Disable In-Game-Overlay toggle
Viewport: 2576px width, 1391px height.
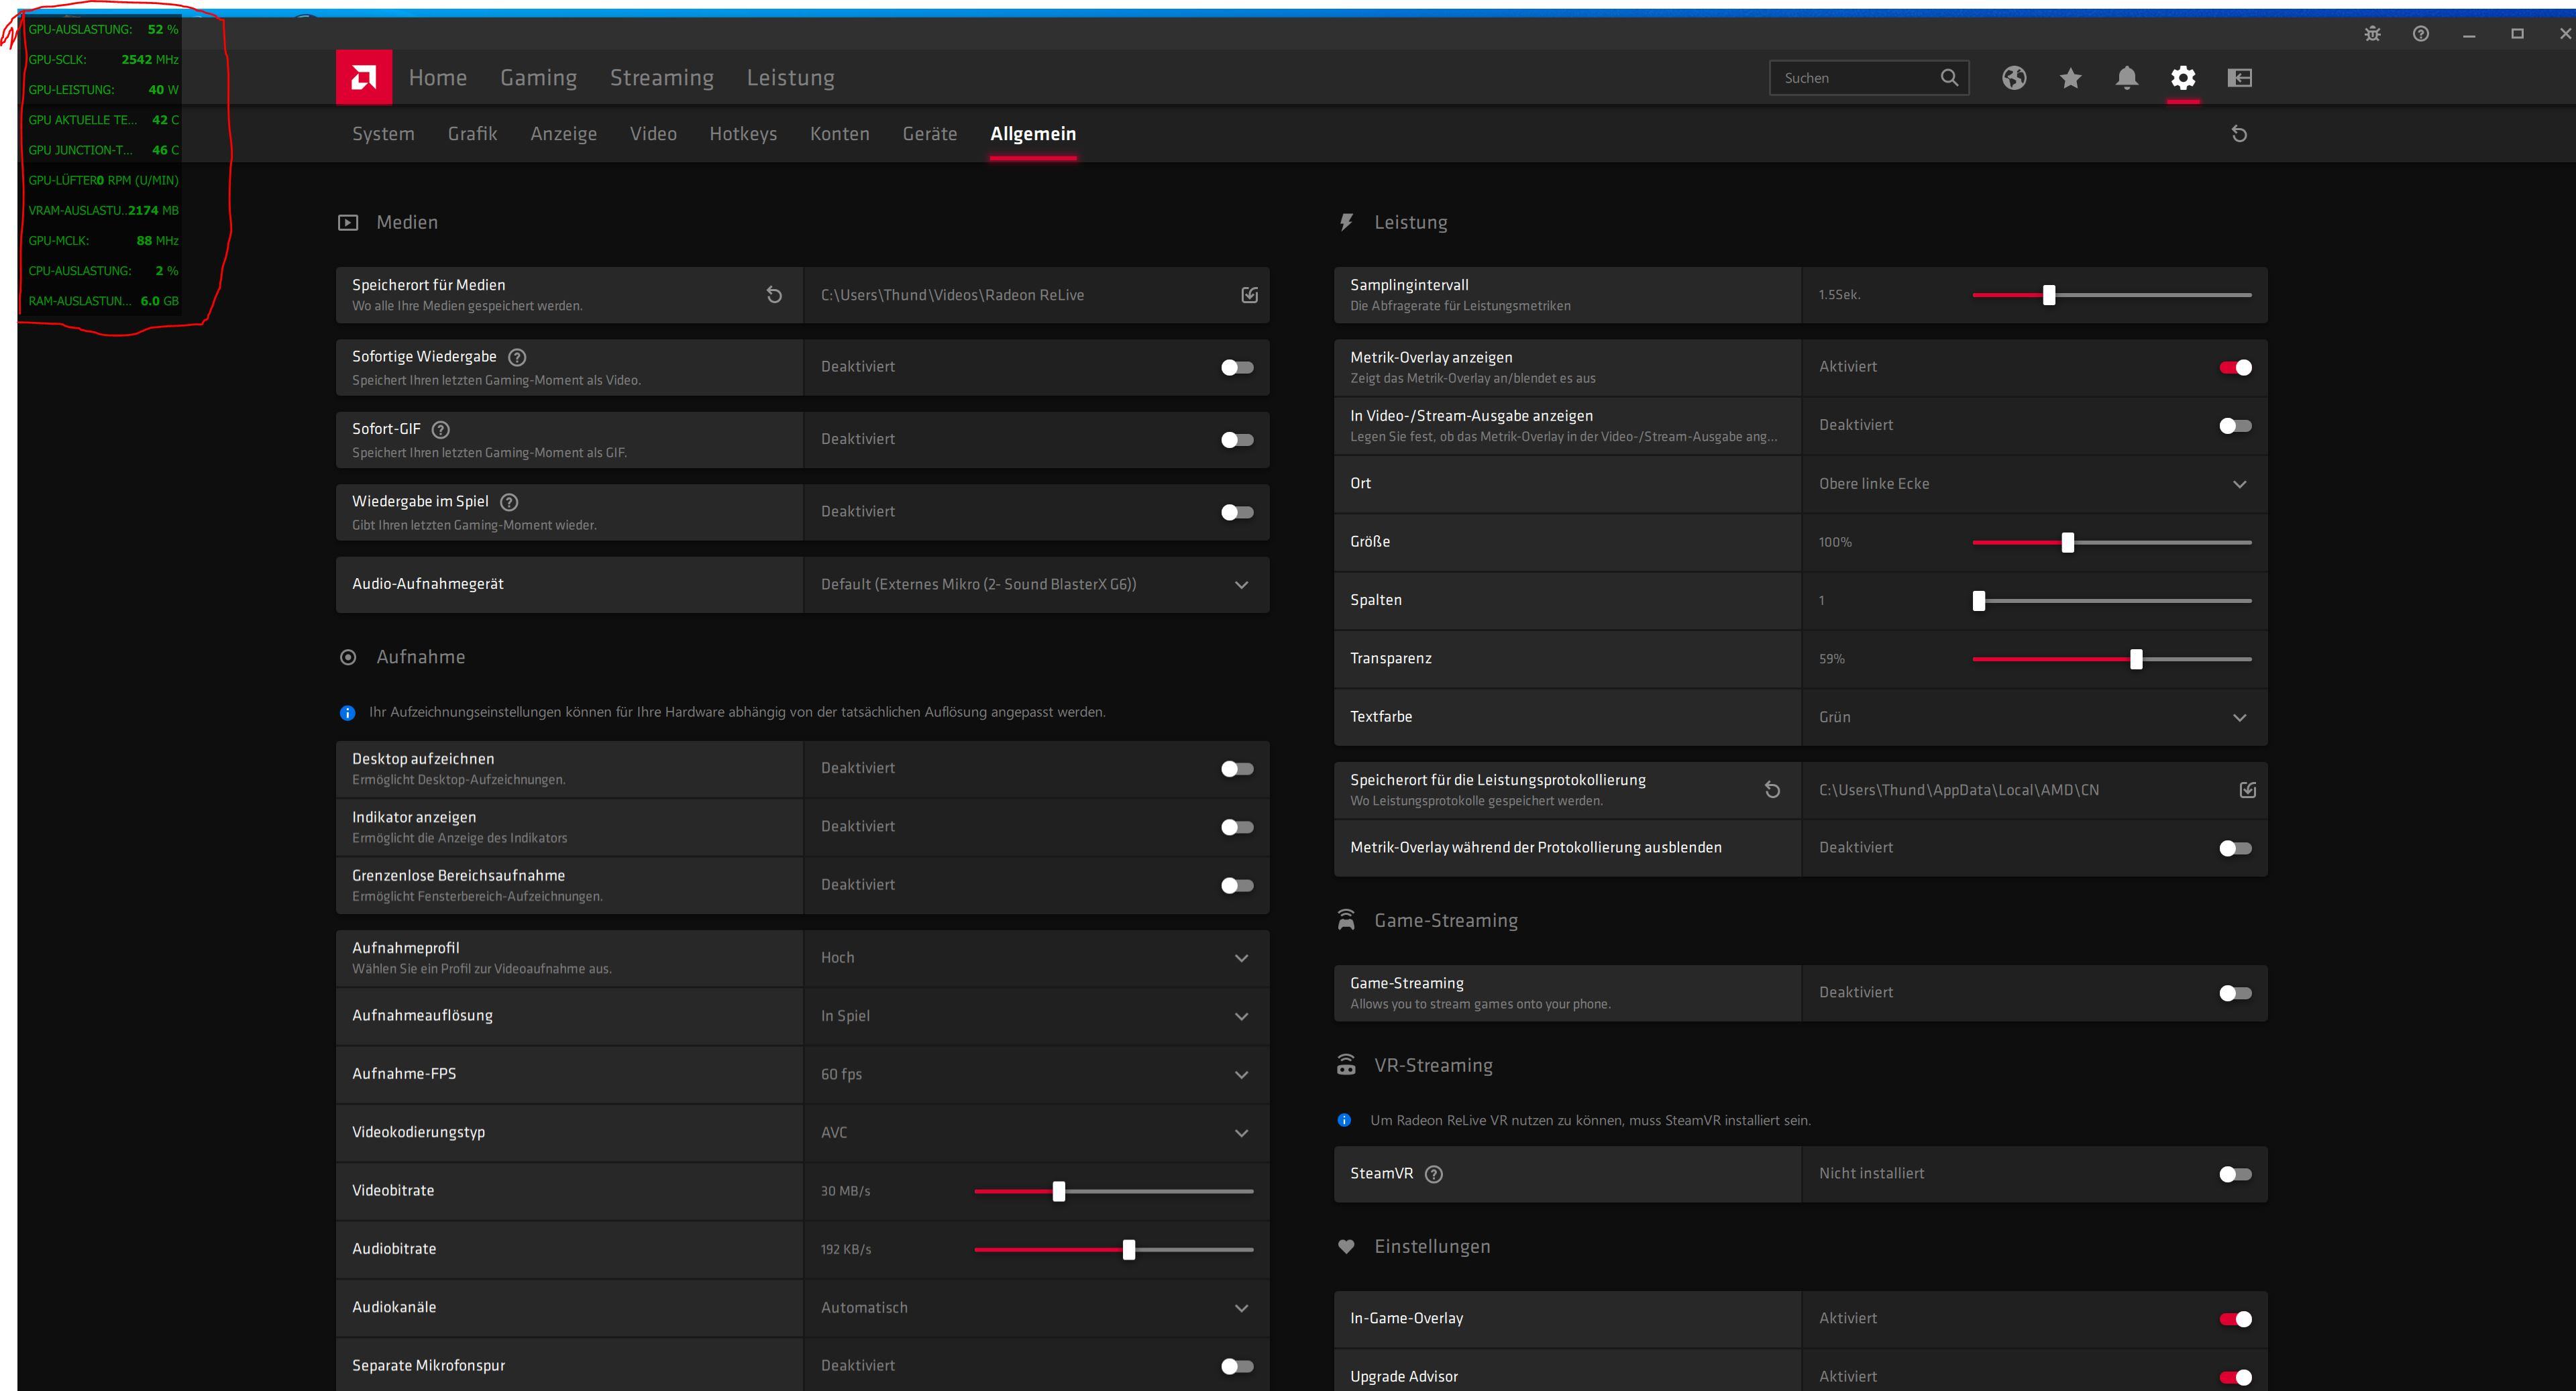pyautogui.click(x=2235, y=1319)
